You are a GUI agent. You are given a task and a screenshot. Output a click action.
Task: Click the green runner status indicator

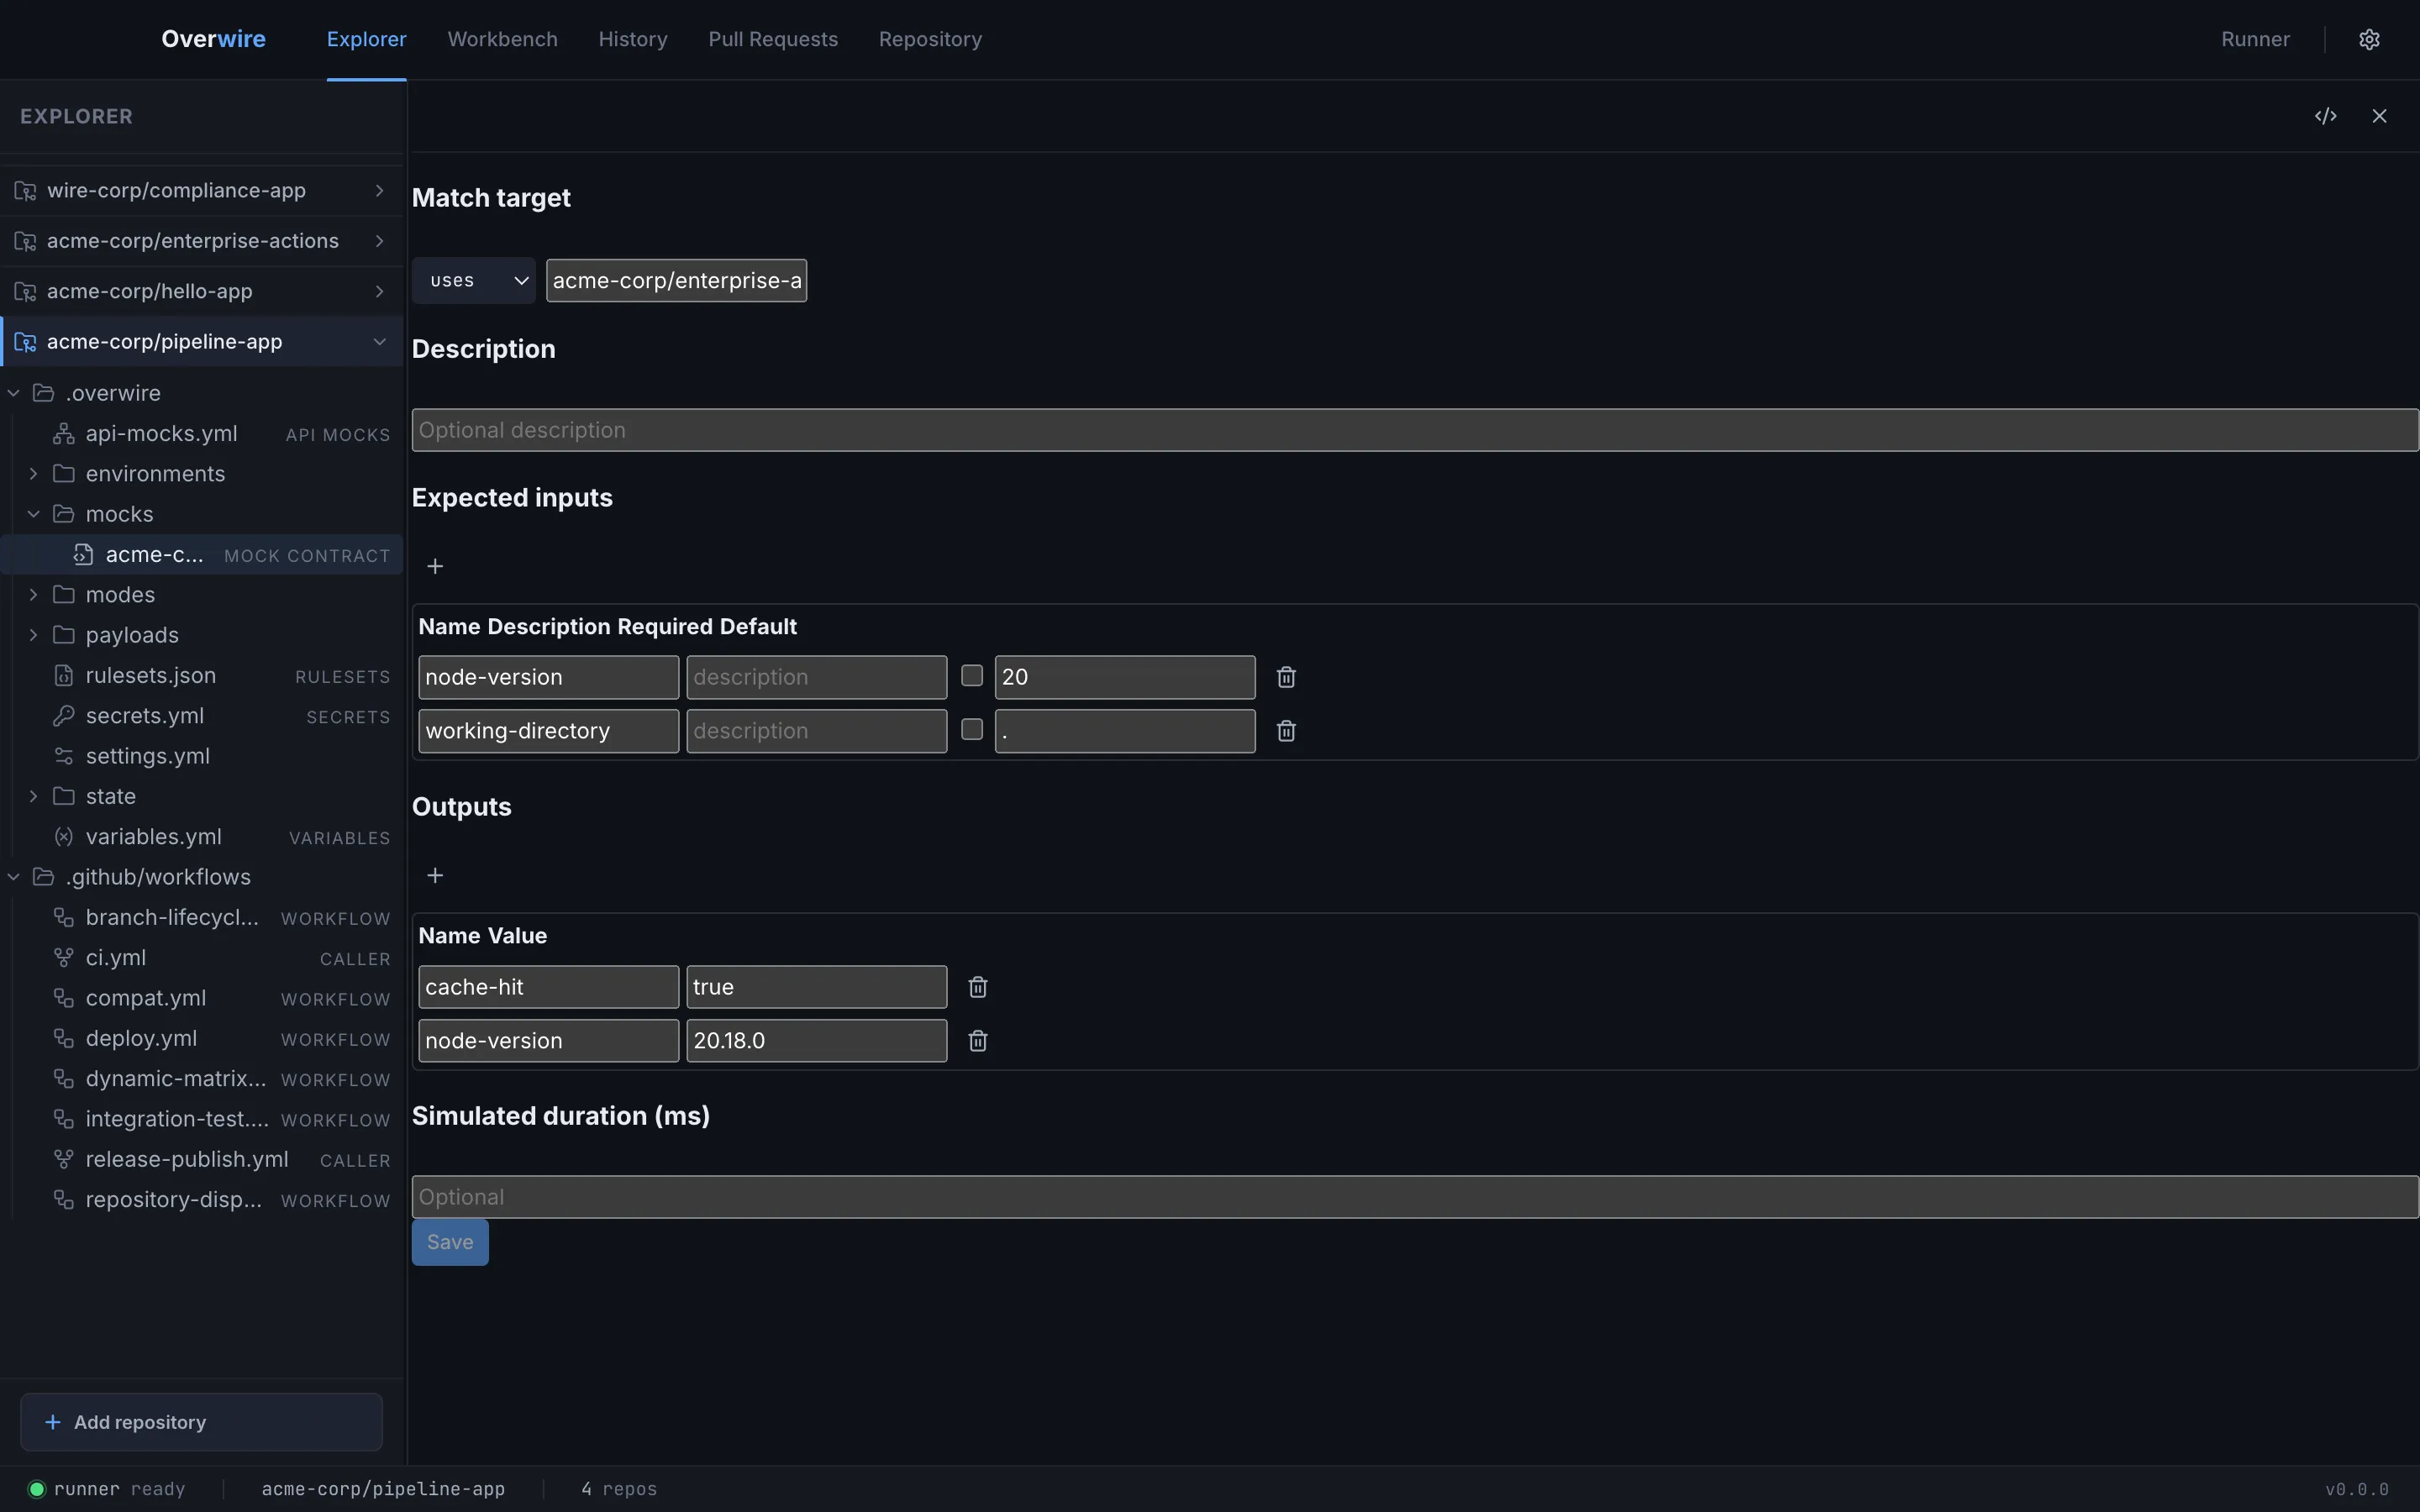click(37, 1489)
